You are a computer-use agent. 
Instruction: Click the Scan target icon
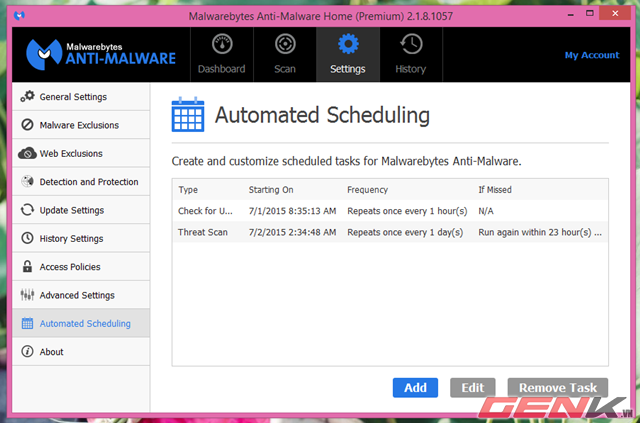pyautogui.click(x=285, y=44)
